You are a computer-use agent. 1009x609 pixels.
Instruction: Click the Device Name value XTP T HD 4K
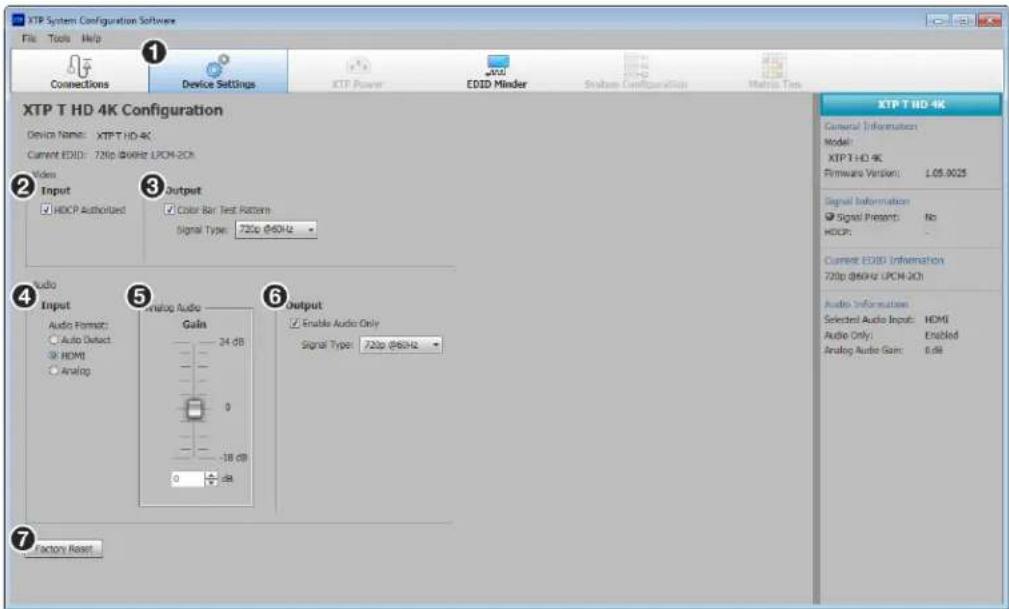124,136
